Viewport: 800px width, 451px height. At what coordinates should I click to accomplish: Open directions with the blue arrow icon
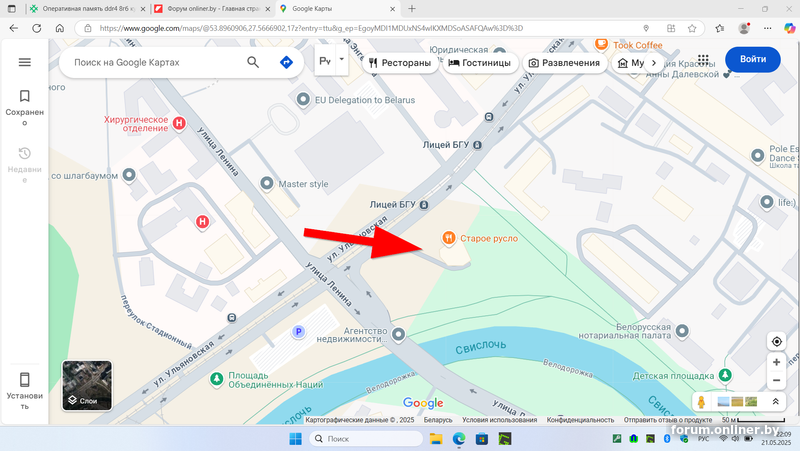pos(287,62)
